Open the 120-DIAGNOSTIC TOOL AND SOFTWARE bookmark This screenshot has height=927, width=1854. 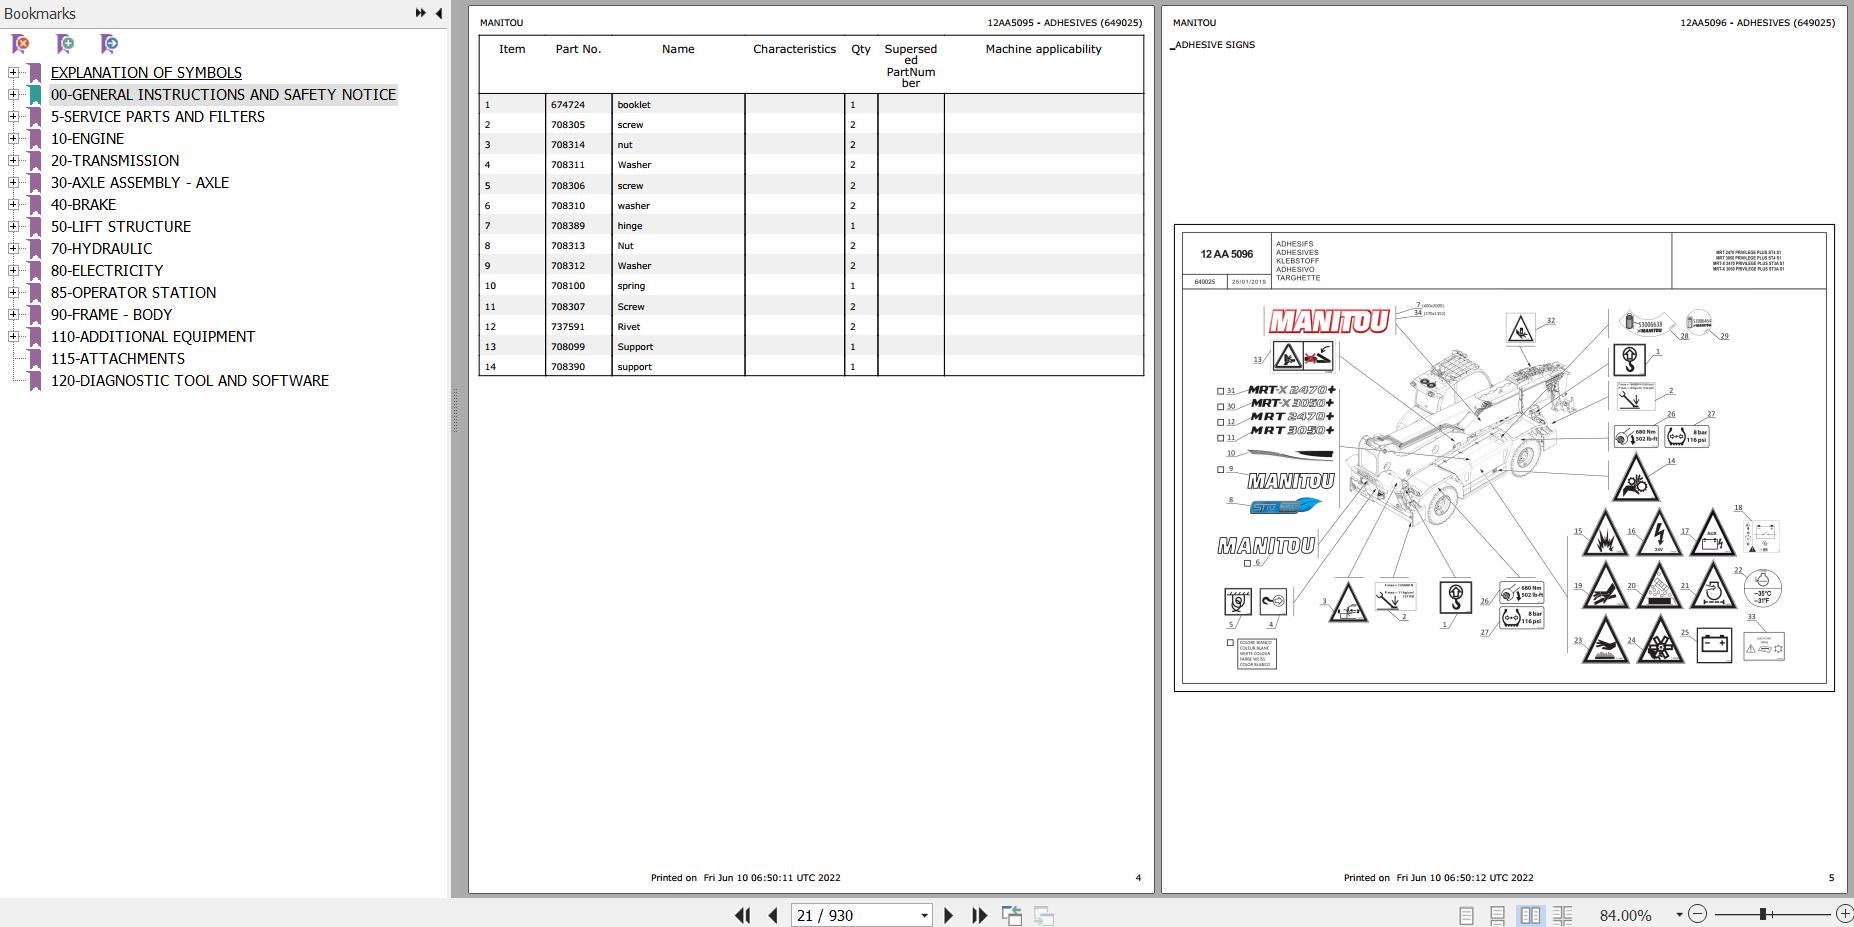pyautogui.click(x=190, y=381)
